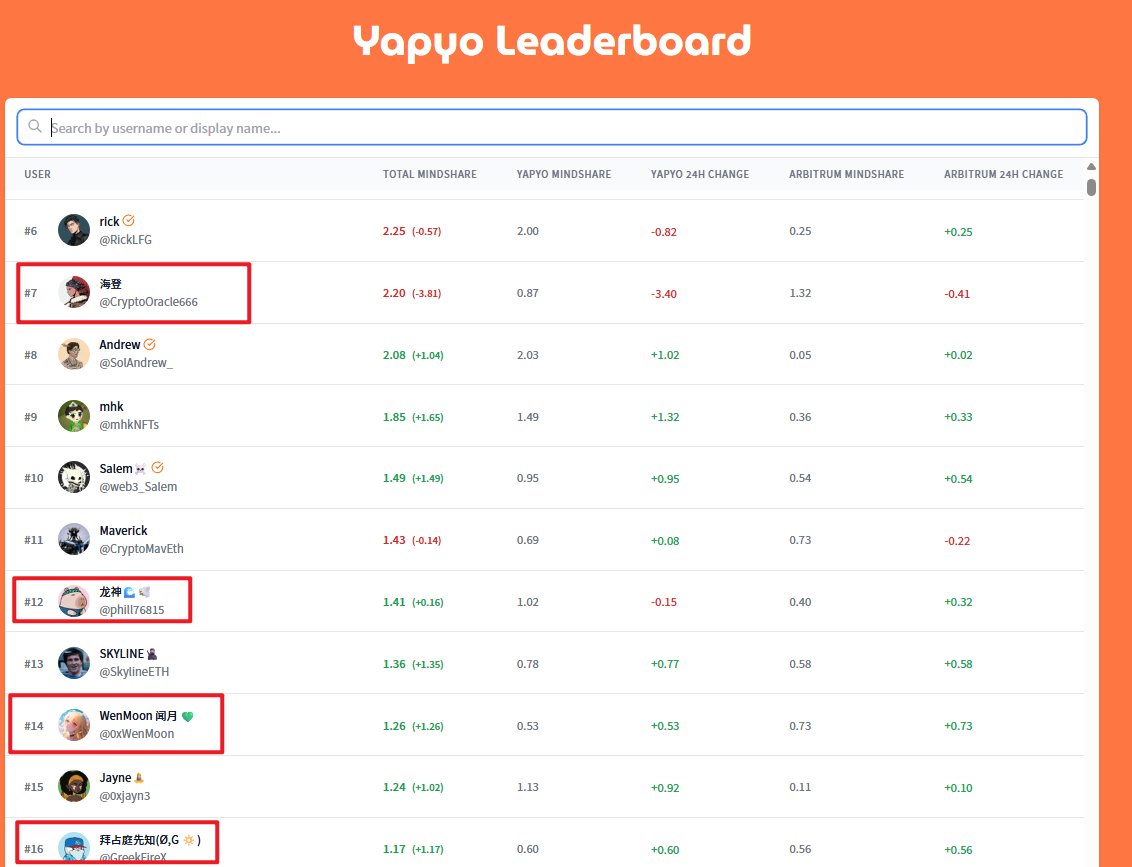
Task: Click SKYLINE's total mindshare value 1.36
Action: click(394, 664)
